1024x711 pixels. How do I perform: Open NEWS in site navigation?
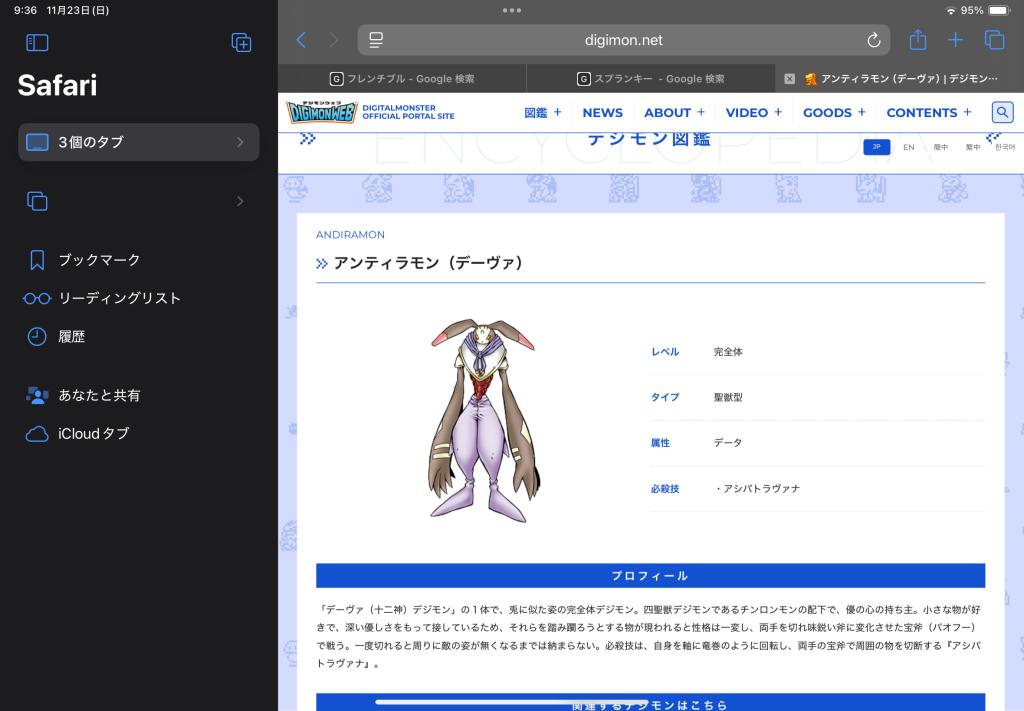tap(602, 112)
